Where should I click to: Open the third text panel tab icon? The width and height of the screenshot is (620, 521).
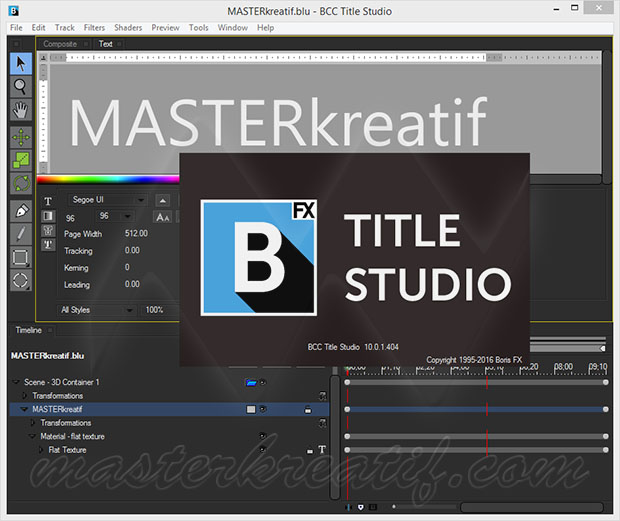point(48,230)
